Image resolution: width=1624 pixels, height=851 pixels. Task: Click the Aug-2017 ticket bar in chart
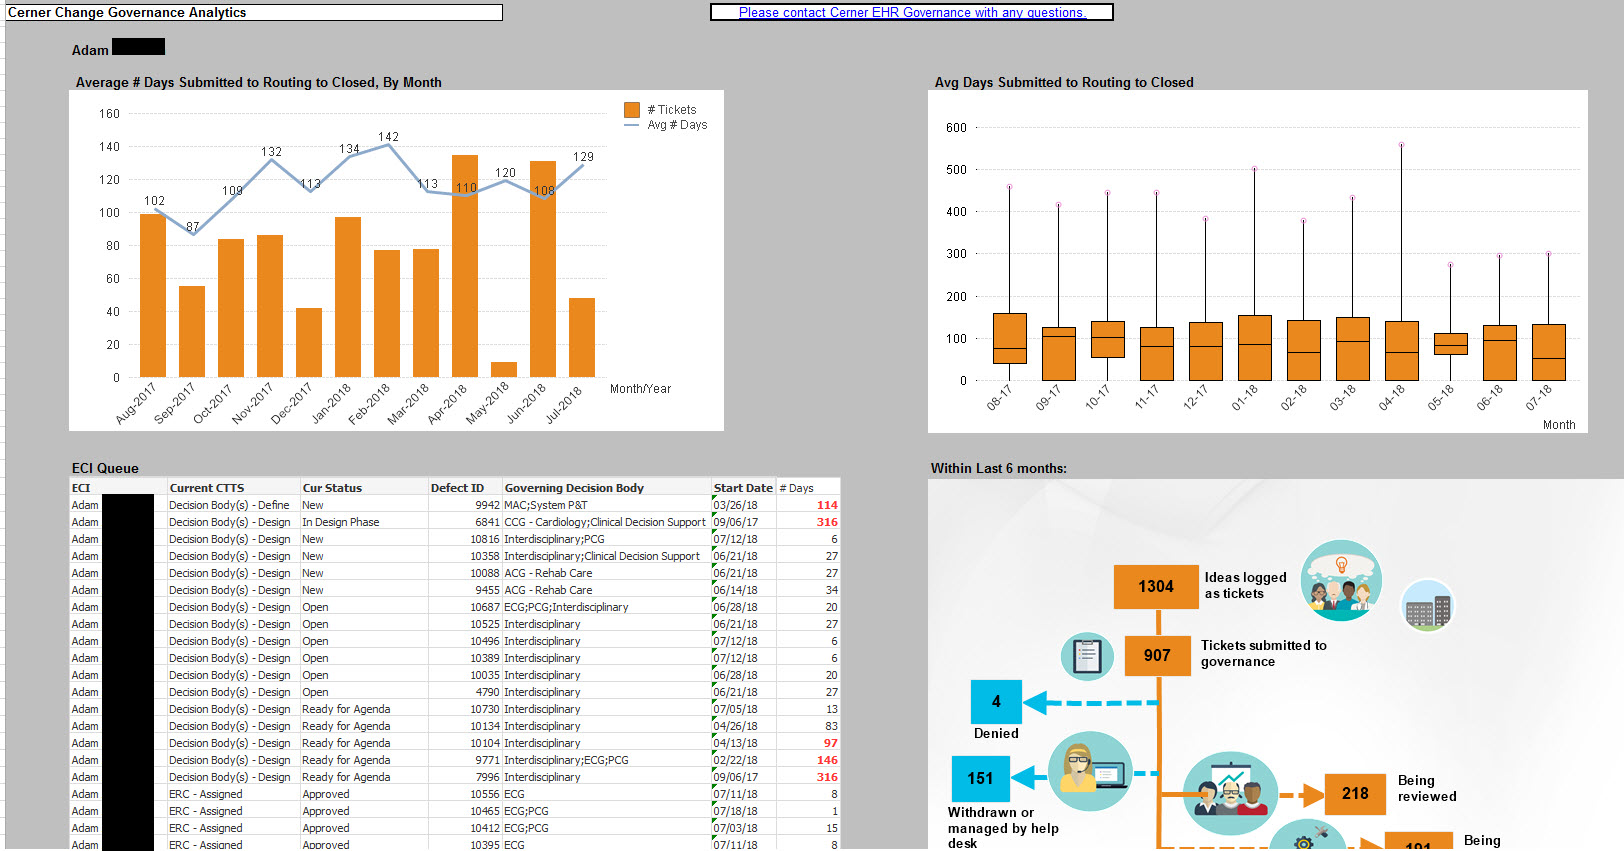click(153, 295)
